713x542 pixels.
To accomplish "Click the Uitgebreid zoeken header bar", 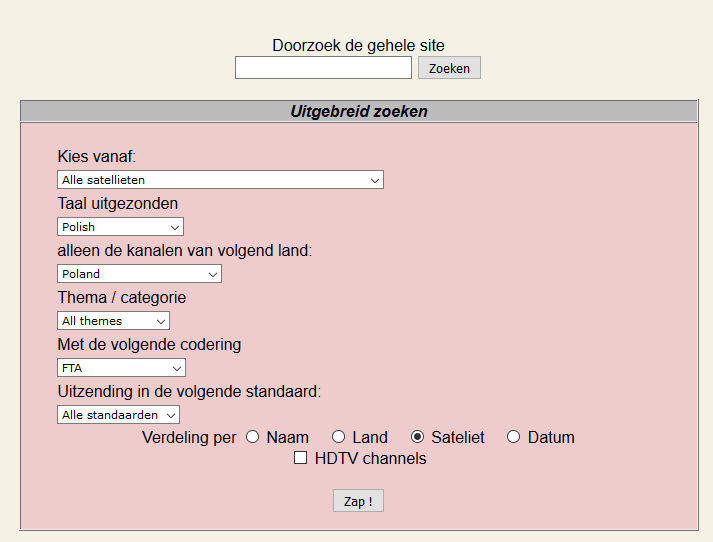I will 359,111.
